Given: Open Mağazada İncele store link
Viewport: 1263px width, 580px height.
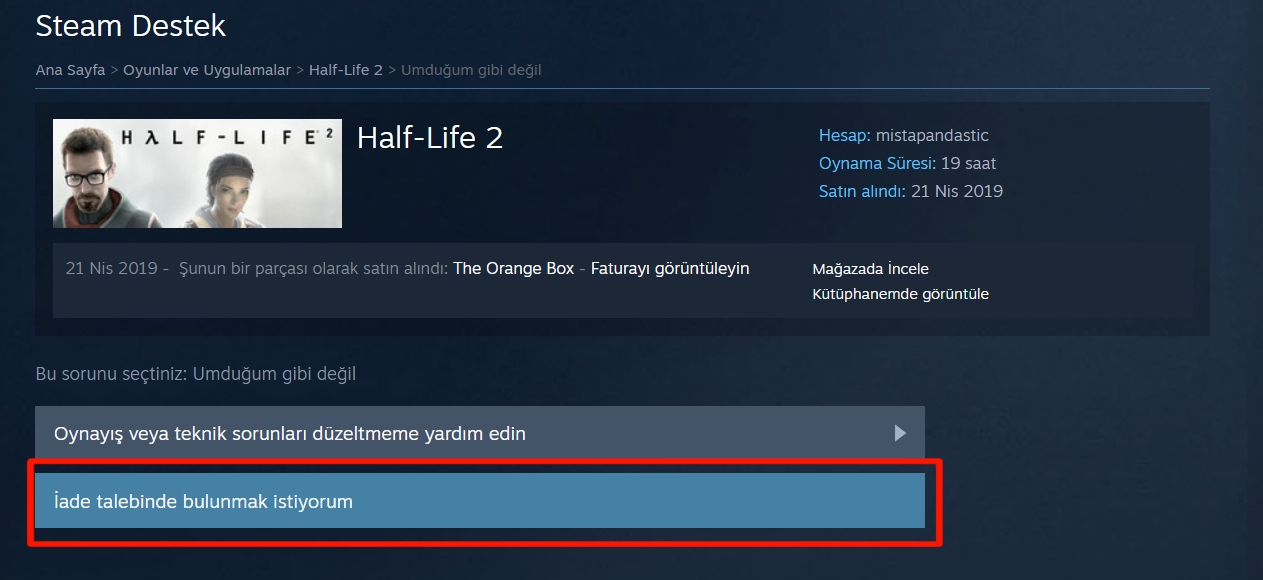Looking at the screenshot, I should (x=871, y=269).
